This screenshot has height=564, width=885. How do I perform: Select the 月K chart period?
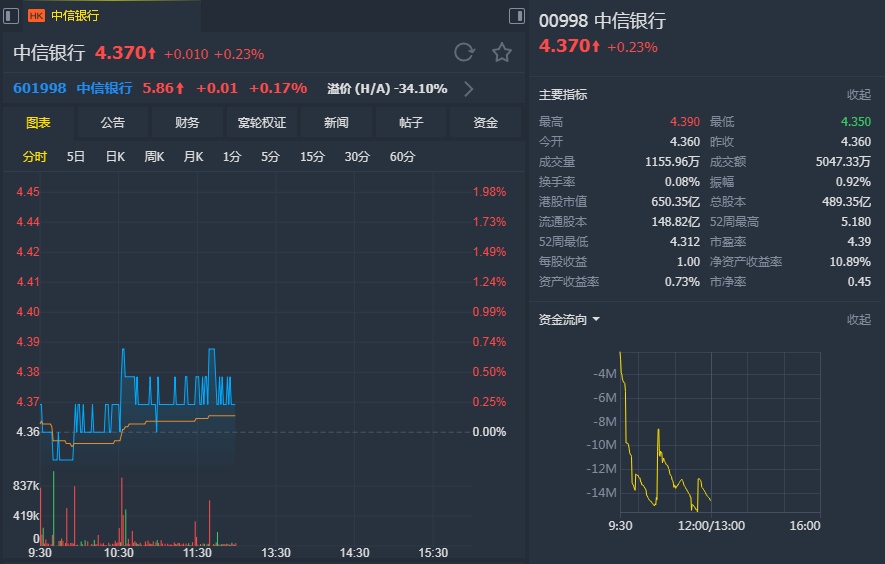(x=193, y=157)
